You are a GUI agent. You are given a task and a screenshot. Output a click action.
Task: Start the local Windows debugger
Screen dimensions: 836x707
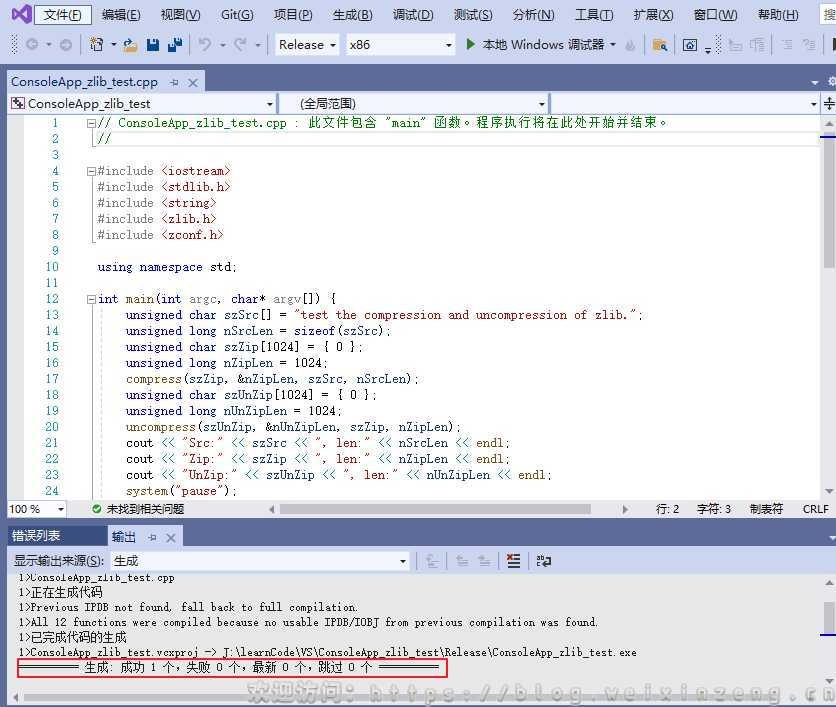click(535, 45)
